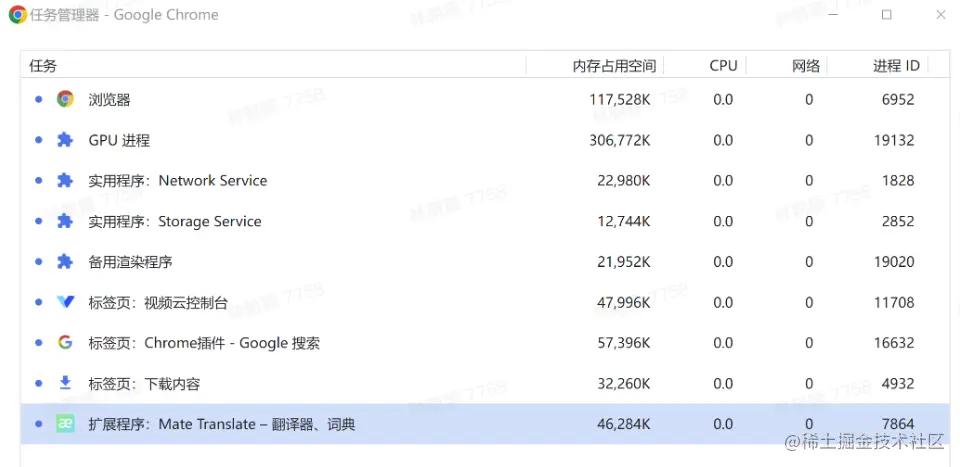960x467 pixels.
Task: Click process ID 2852
Action: (x=898, y=222)
